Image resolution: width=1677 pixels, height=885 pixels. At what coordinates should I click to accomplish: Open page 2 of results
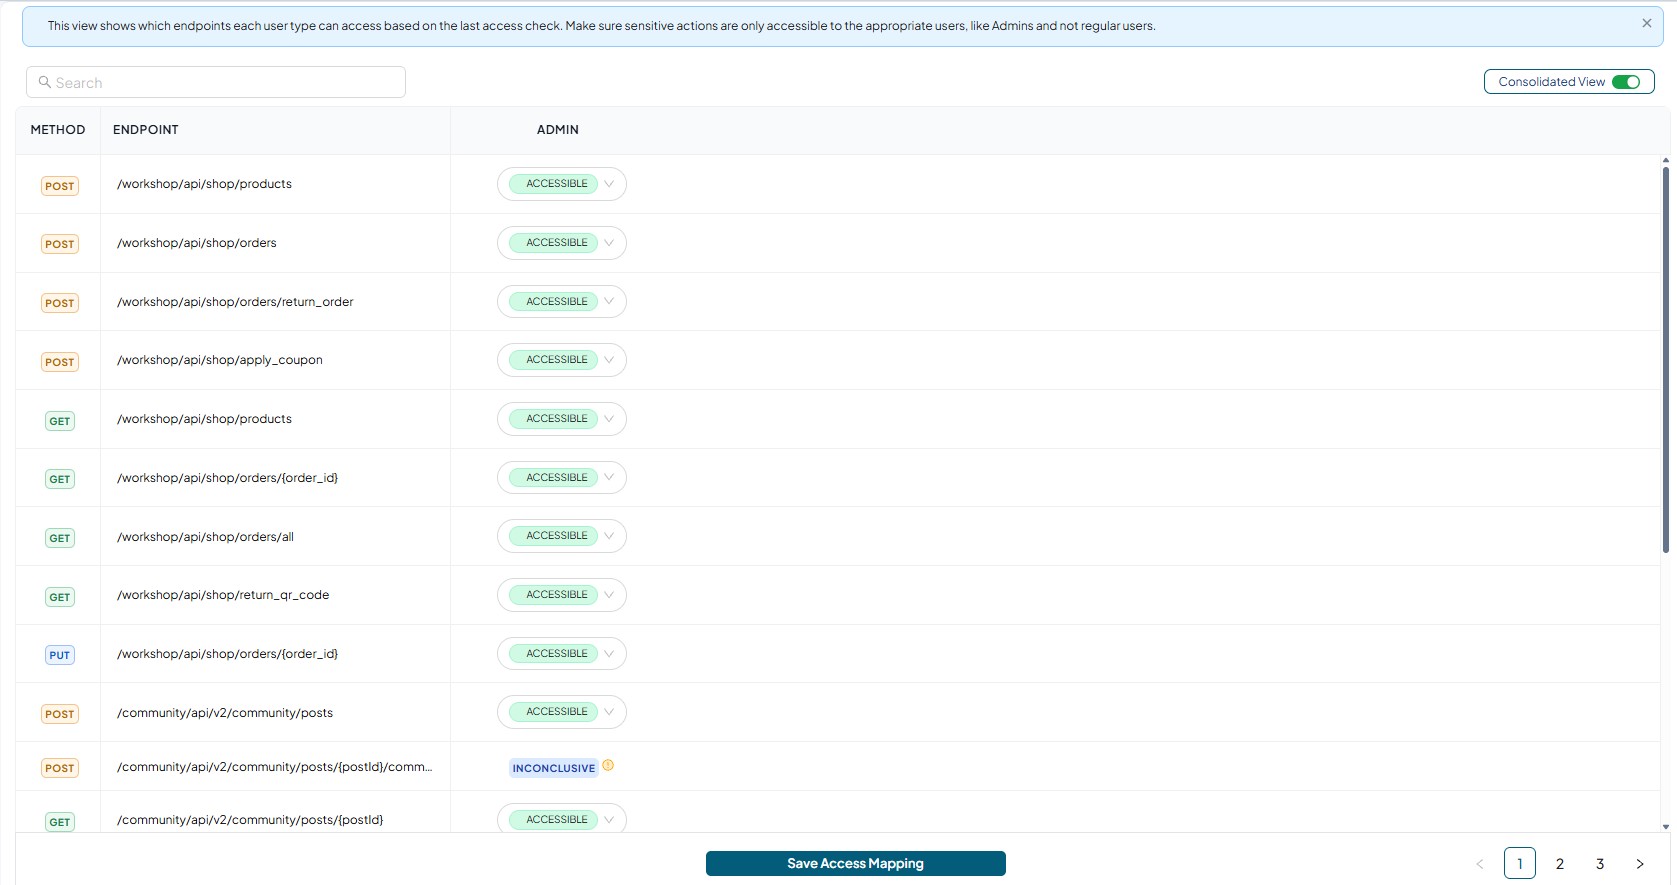click(1560, 864)
